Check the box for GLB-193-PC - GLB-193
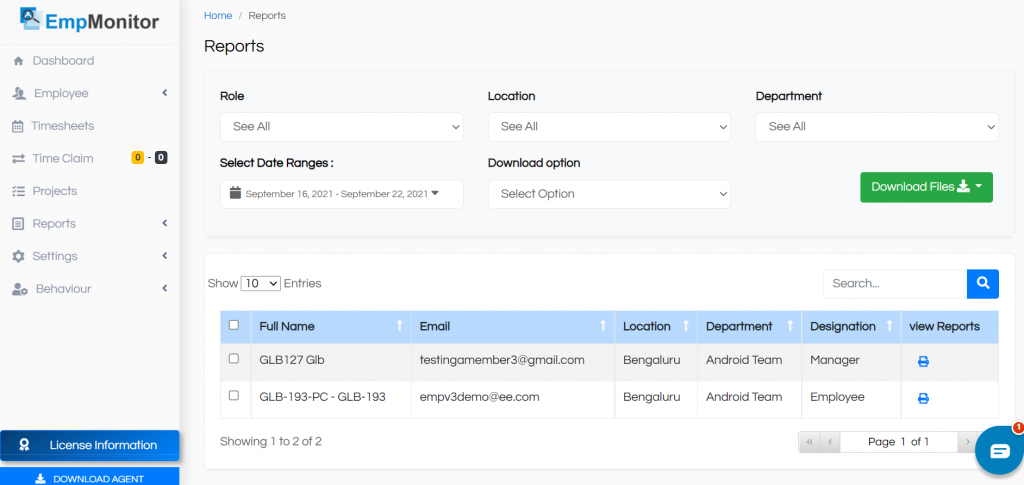 pyautogui.click(x=234, y=396)
